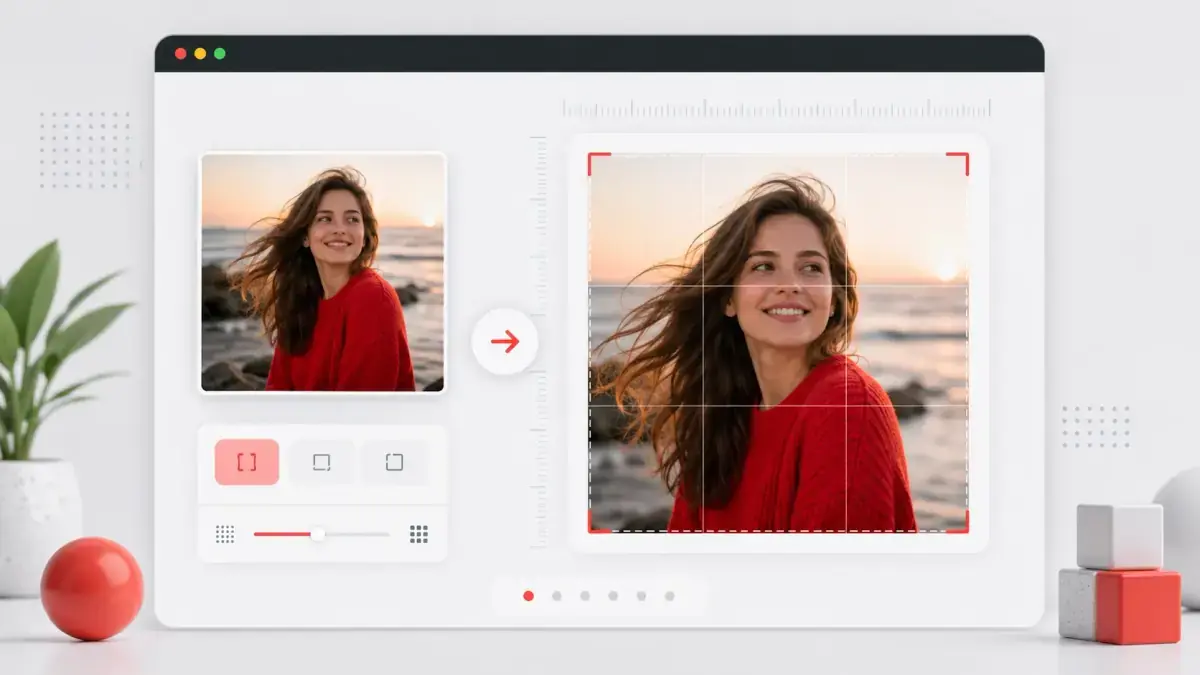Image resolution: width=1200 pixels, height=675 pixels.
Task: Click the vertical ruler left of preview
Action: (539, 342)
